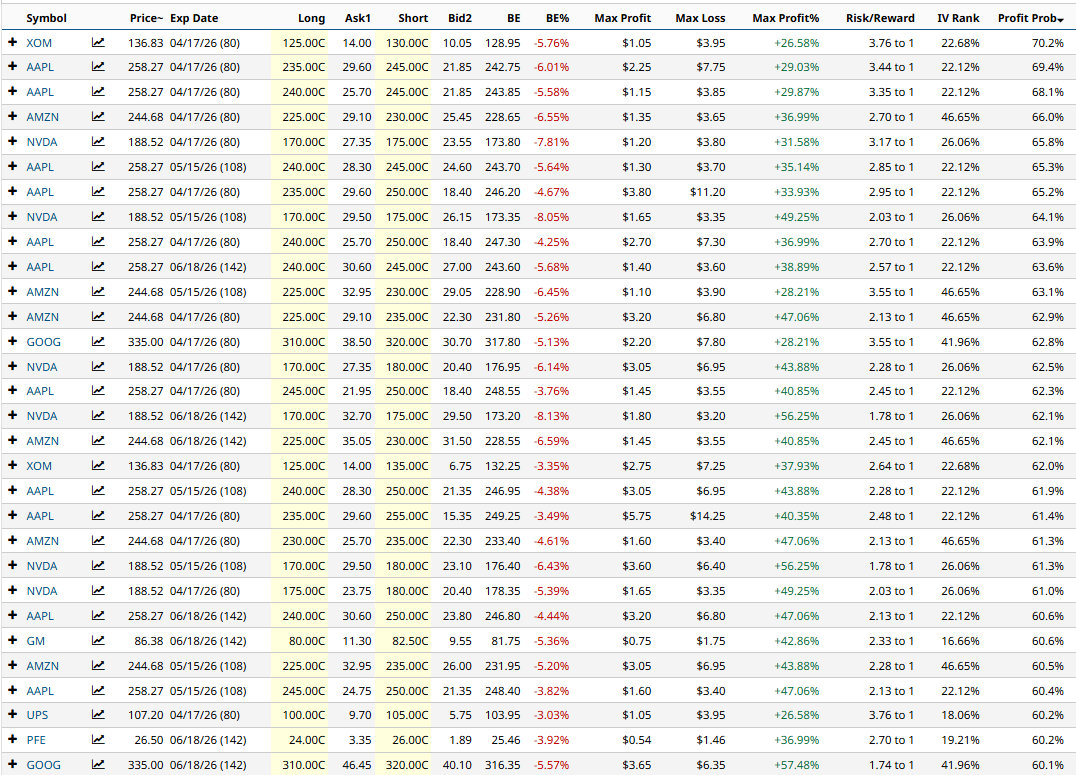Screen dimensions: 1076x775
Task: View chart icon on AAPL 62.3% row
Action: [98, 391]
